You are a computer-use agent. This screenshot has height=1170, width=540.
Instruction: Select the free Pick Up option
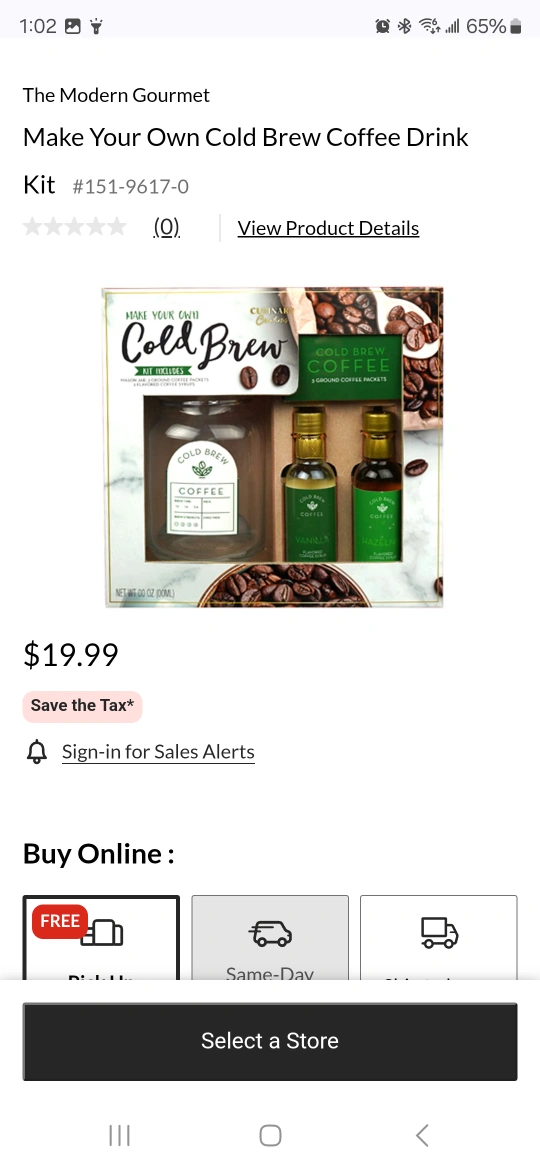coord(101,938)
